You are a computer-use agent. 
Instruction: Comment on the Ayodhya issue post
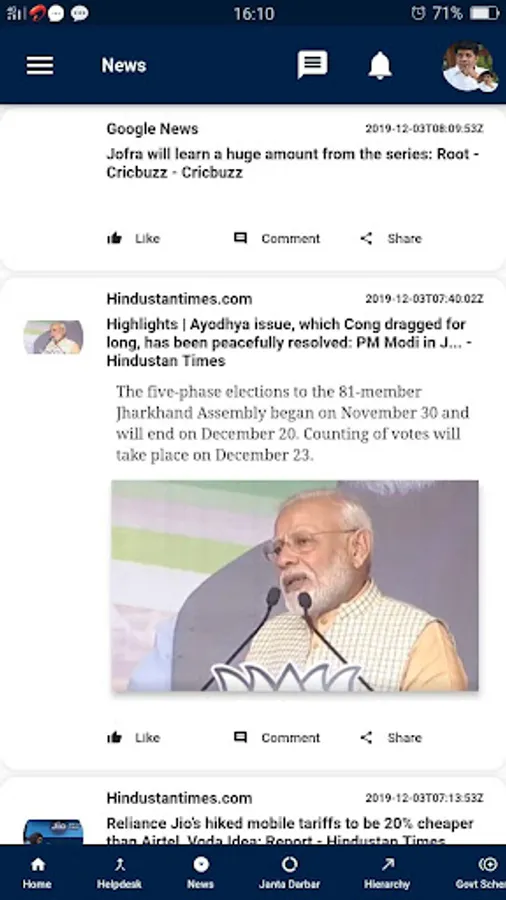[277, 738]
